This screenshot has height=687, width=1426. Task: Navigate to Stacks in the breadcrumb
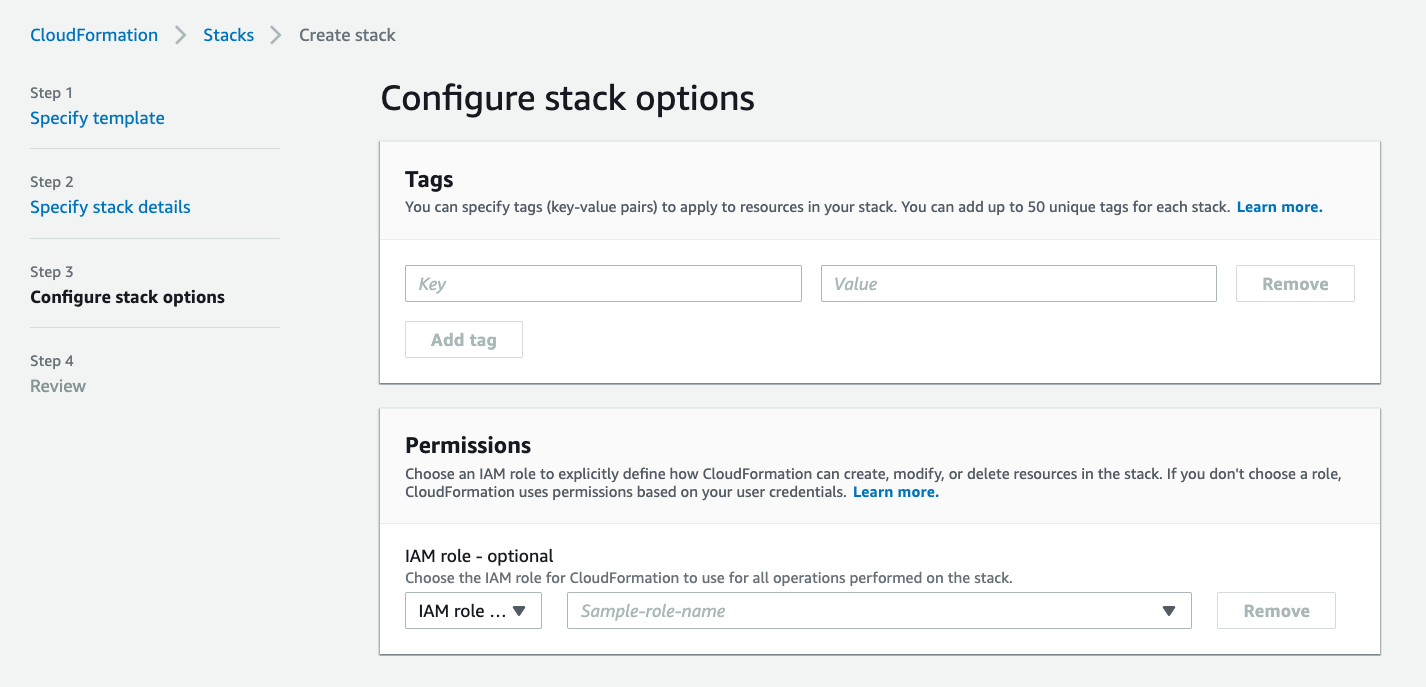tap(228, 35)
